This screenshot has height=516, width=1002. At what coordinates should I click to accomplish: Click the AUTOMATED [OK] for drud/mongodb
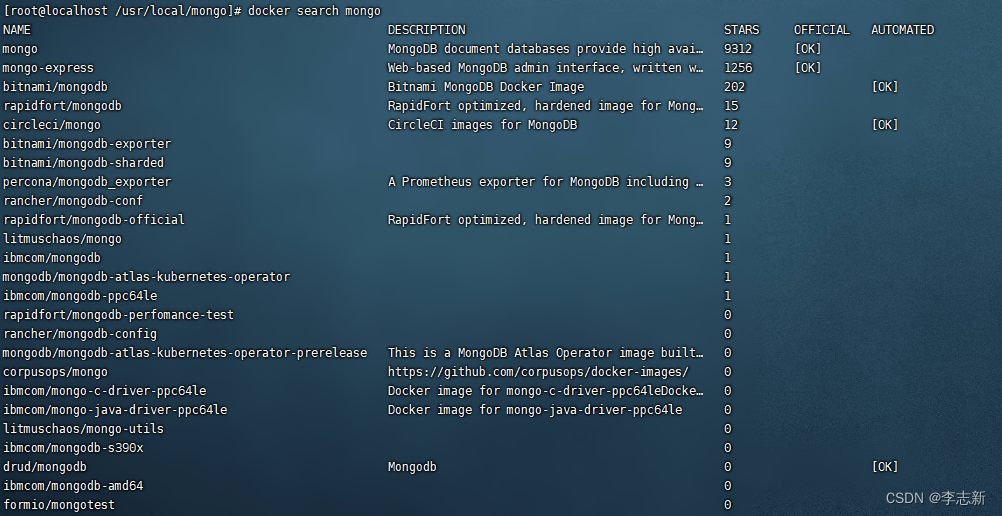point(885,467)
